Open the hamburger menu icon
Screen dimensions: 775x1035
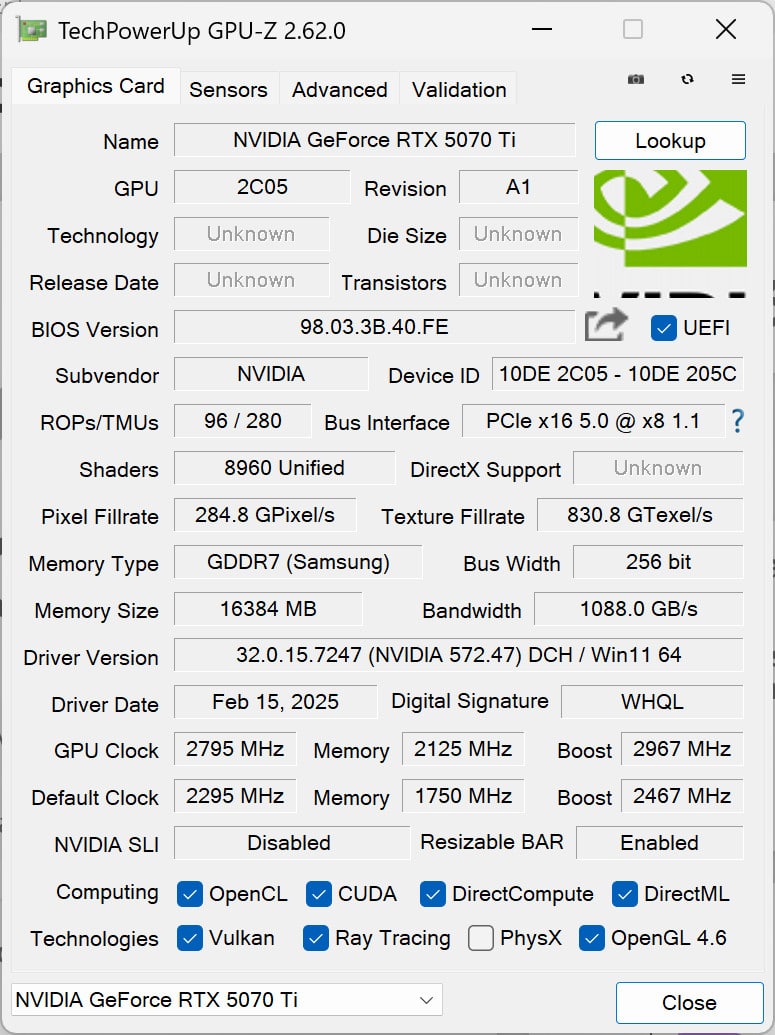[738, 79]
